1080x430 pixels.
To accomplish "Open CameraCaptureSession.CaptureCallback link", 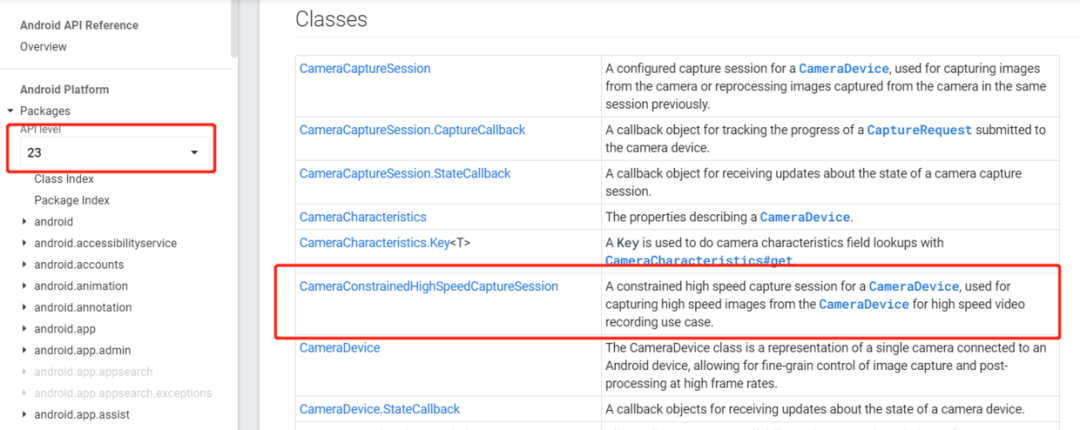I will pos(413,130).
